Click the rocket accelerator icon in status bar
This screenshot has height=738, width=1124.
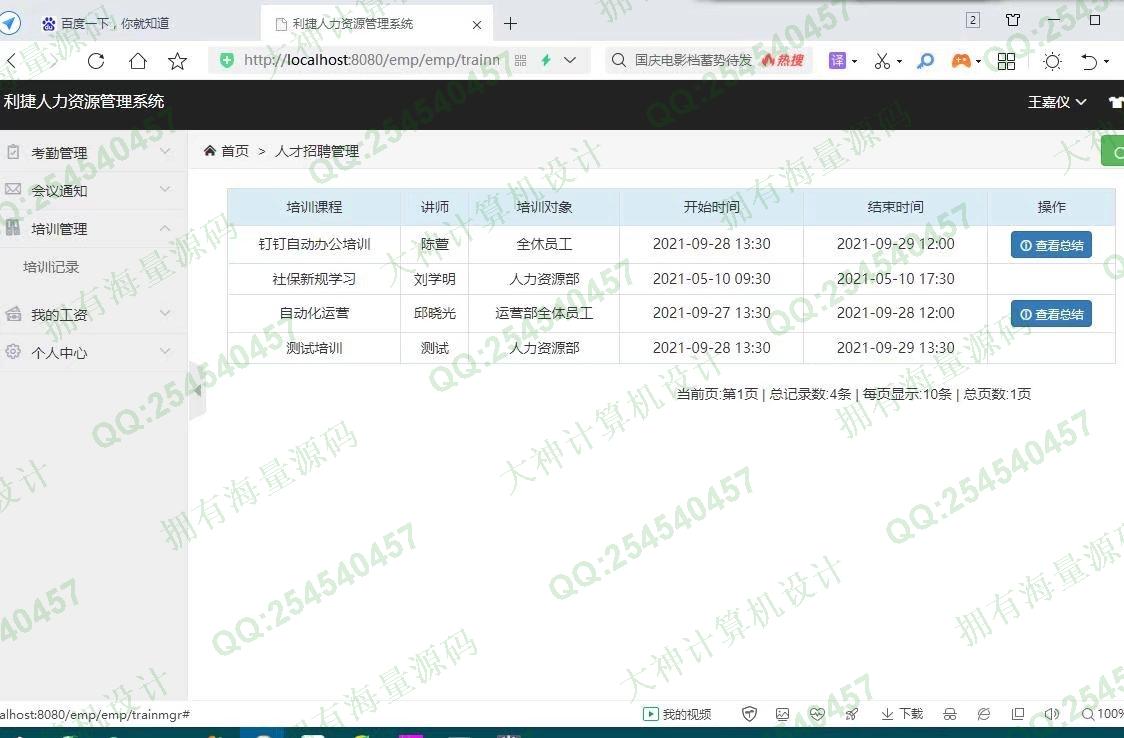coord(852,714)
